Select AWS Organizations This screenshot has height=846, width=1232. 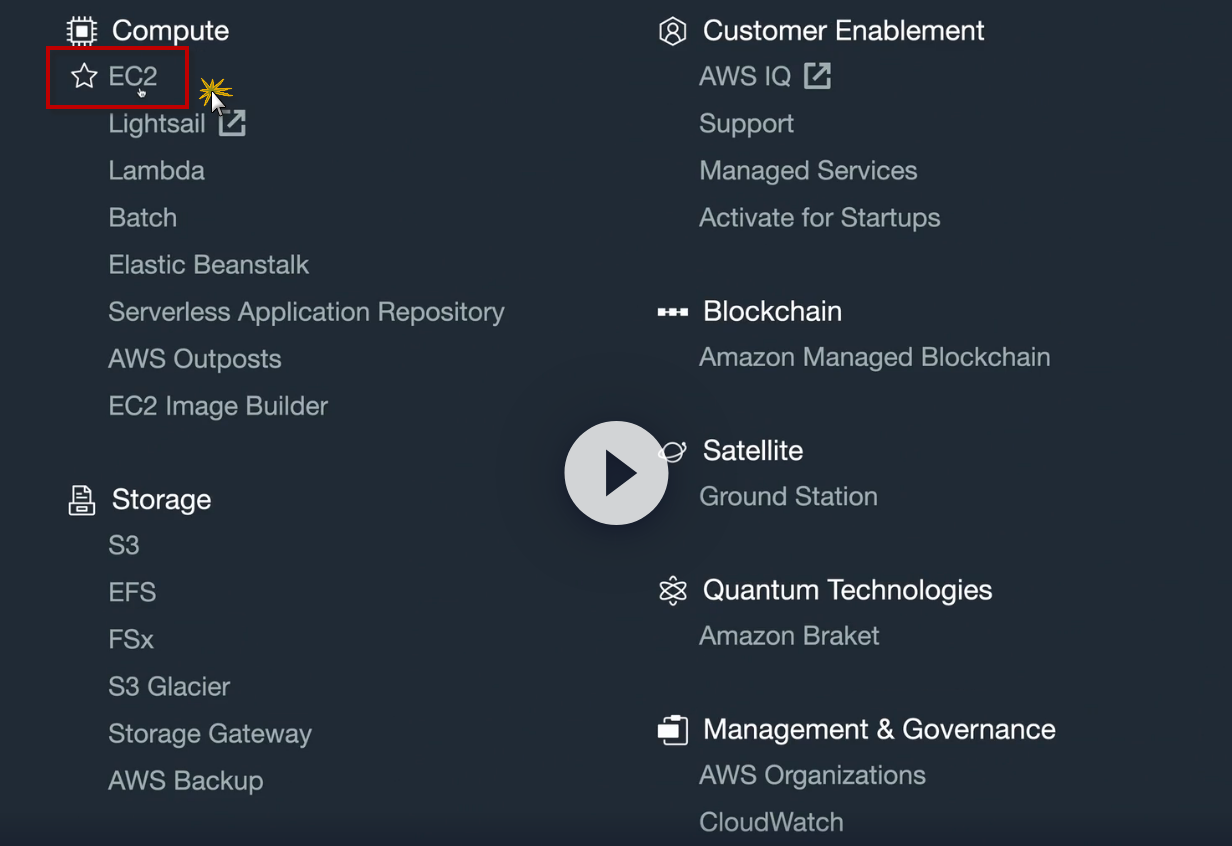pos(812,775)
